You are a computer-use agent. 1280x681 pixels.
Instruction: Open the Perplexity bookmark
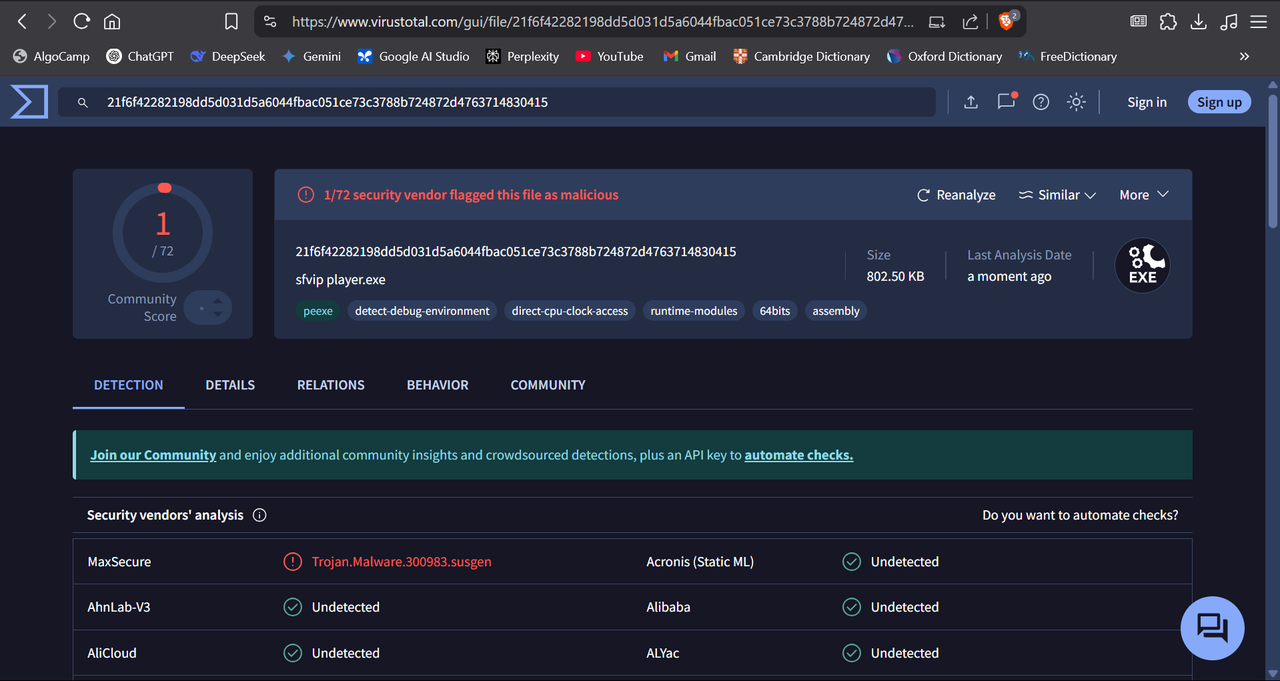coord(522,57)
